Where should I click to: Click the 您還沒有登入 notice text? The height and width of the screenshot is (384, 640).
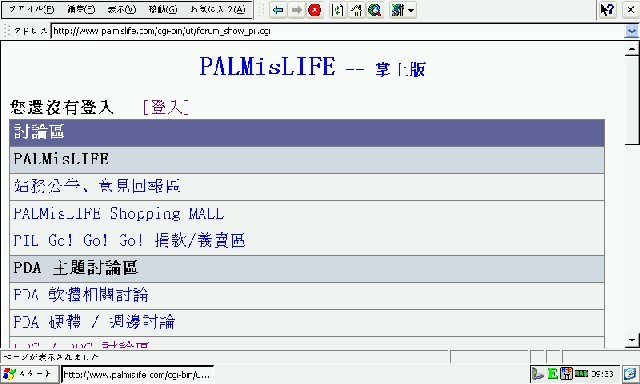[62, 107]
